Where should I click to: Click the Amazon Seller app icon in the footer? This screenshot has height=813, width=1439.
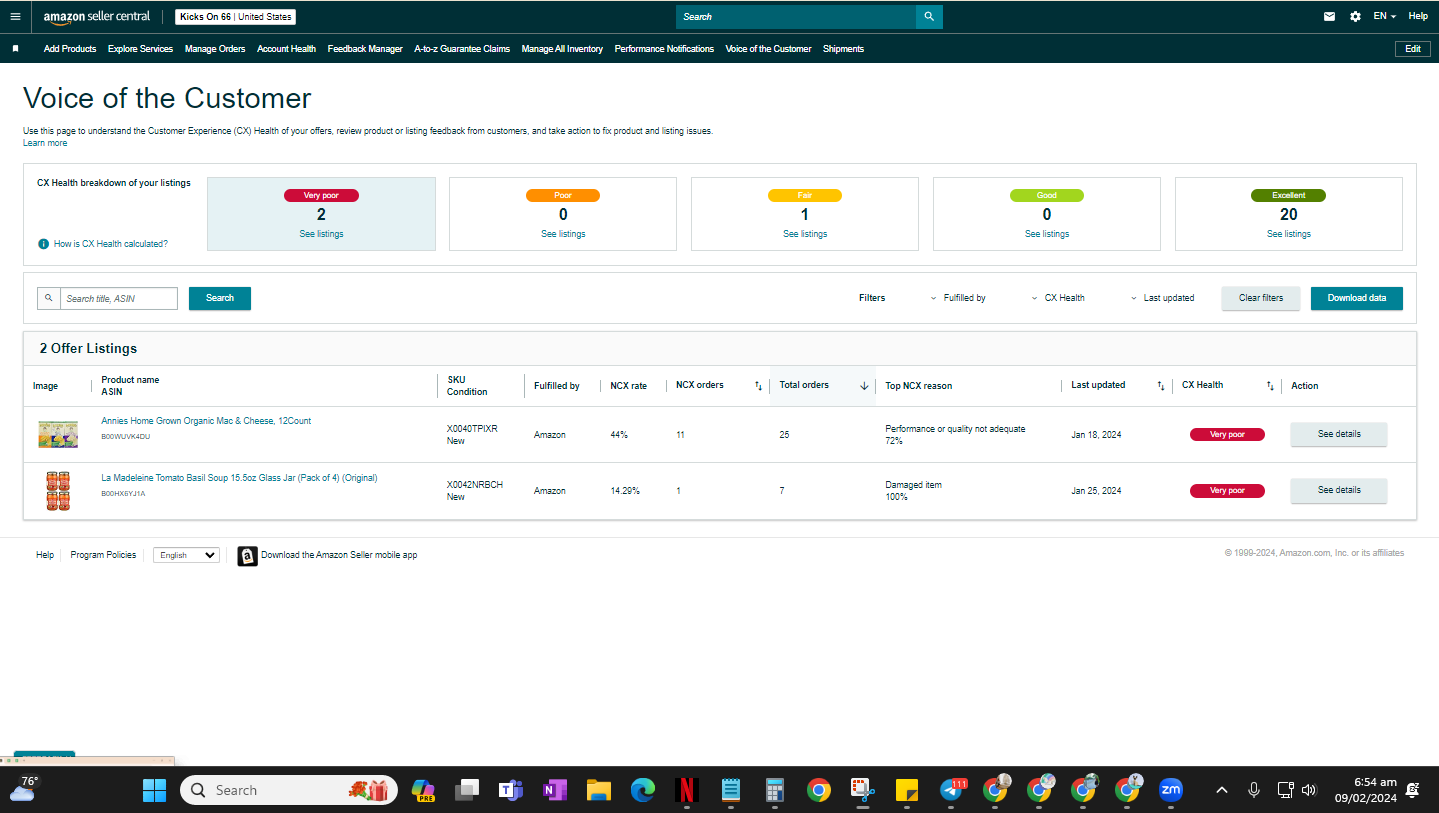click(247, 556)
